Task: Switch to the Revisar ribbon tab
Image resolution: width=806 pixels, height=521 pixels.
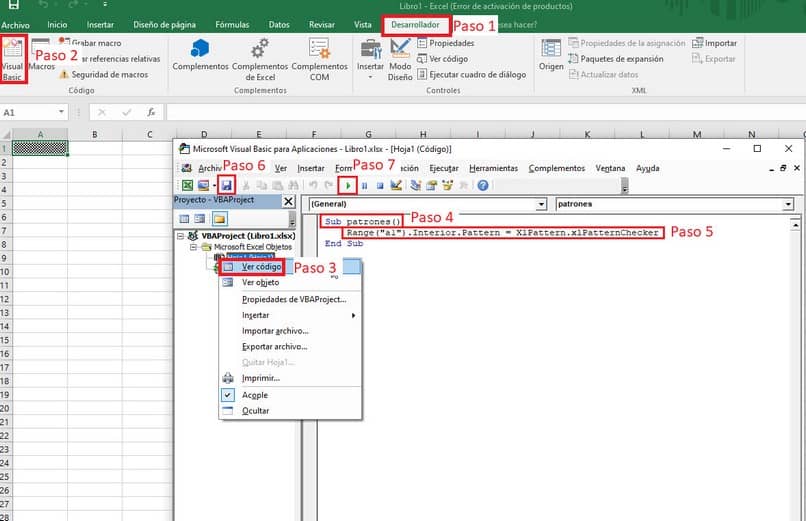Action: [321, 25]
